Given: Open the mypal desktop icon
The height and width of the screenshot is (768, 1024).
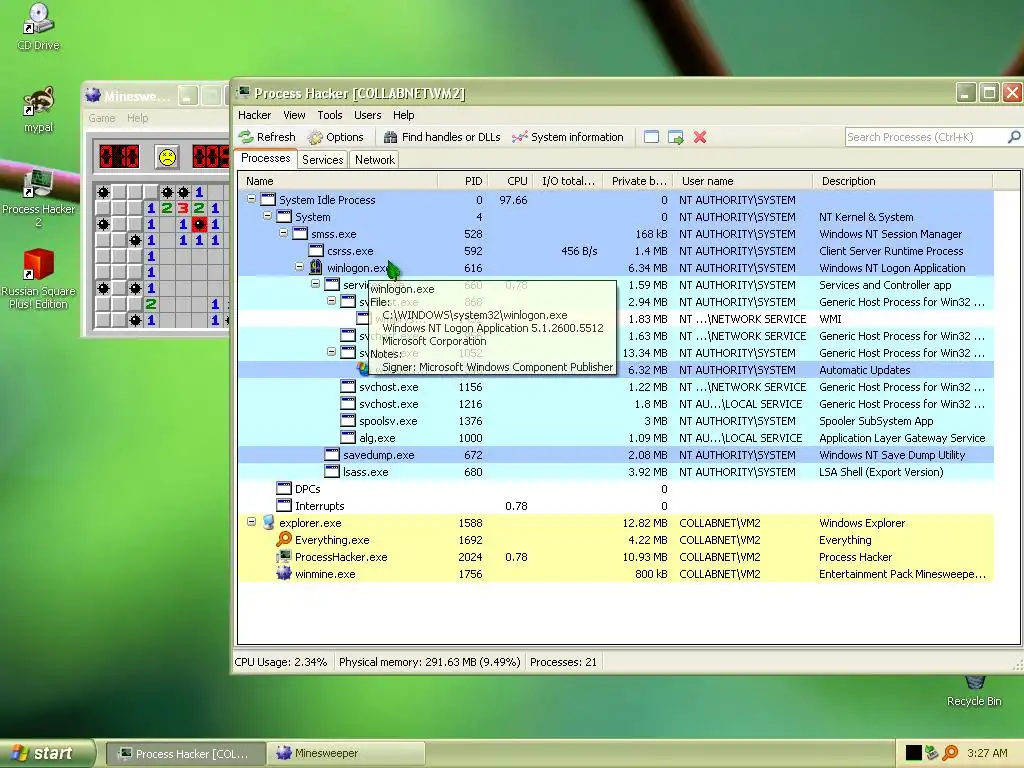Looking at the screenshot, I should 38,109.
